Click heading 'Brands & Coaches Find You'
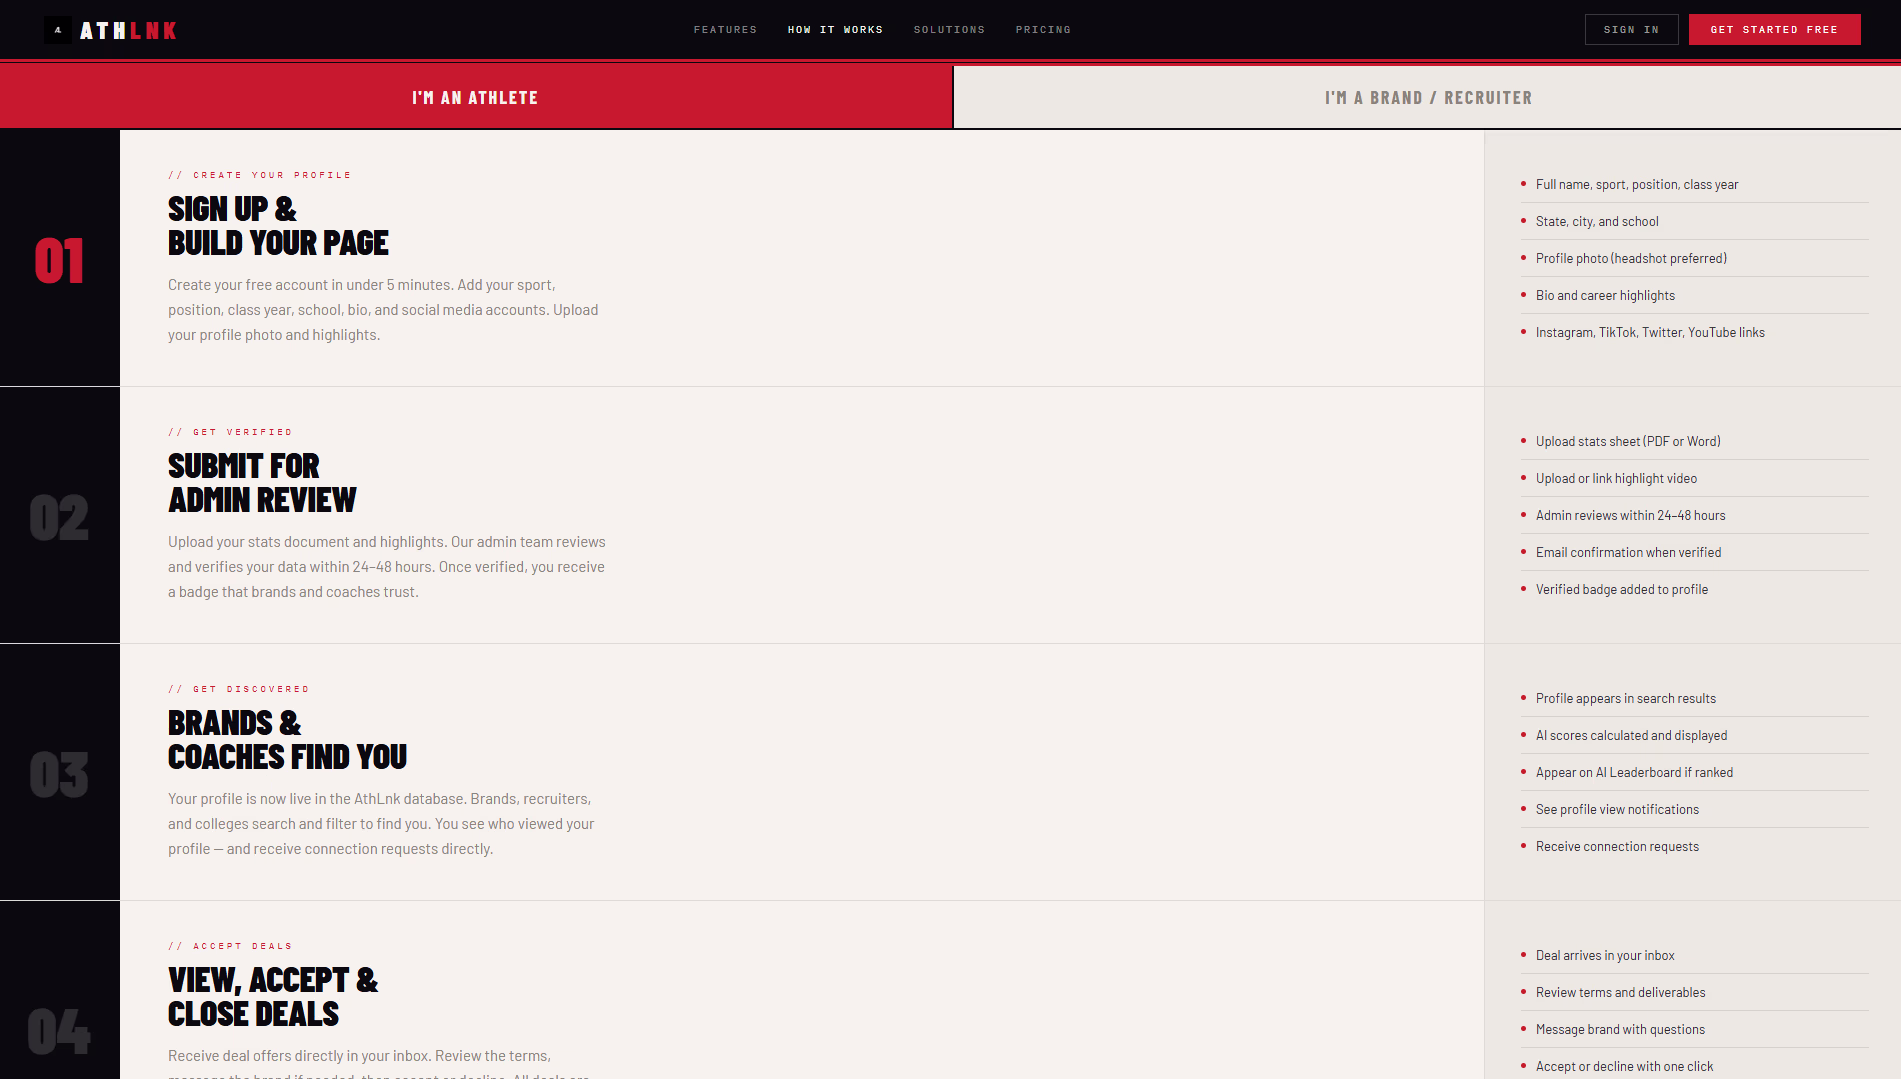 coord(287,740)
